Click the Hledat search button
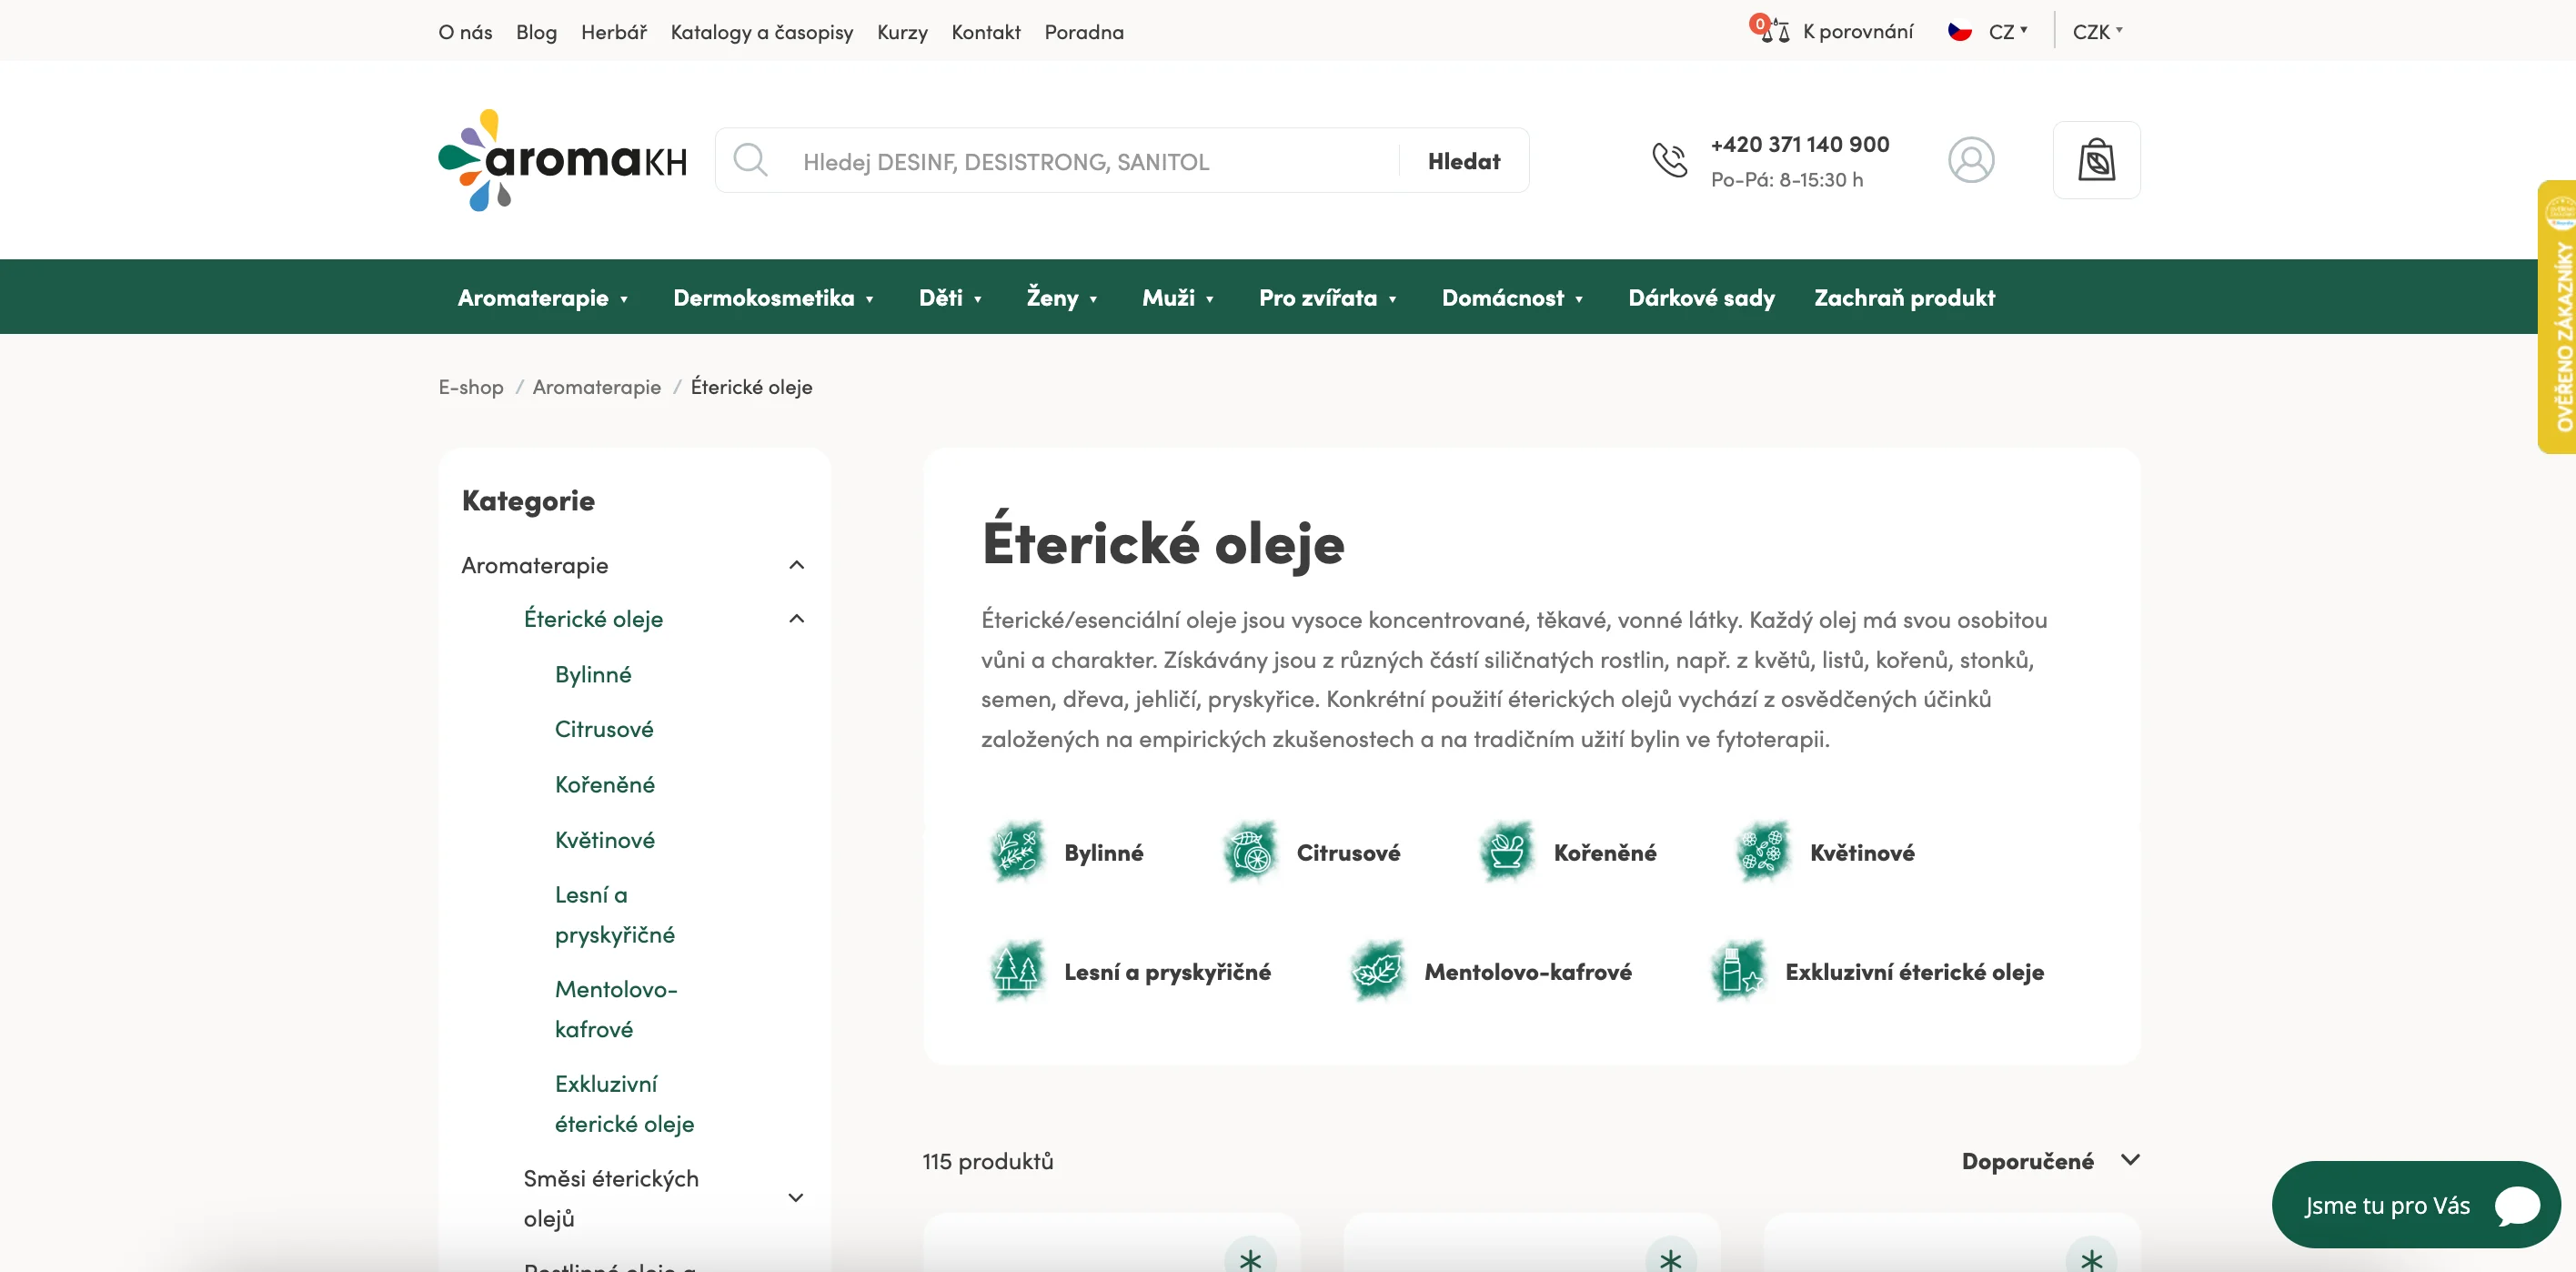2576x1272 pixels. coord(1464,161)
